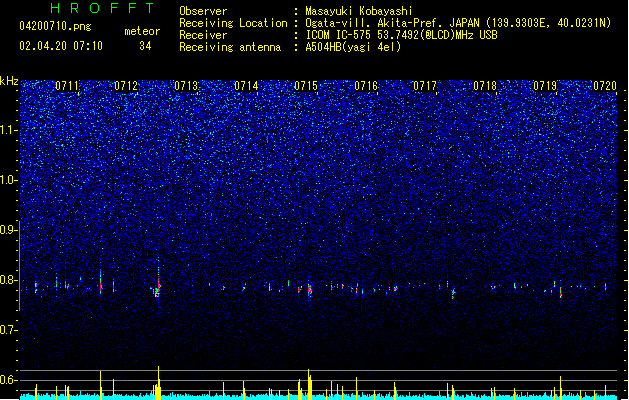
Task: Click the kHz axis unit label
Action: pos(9,81)
